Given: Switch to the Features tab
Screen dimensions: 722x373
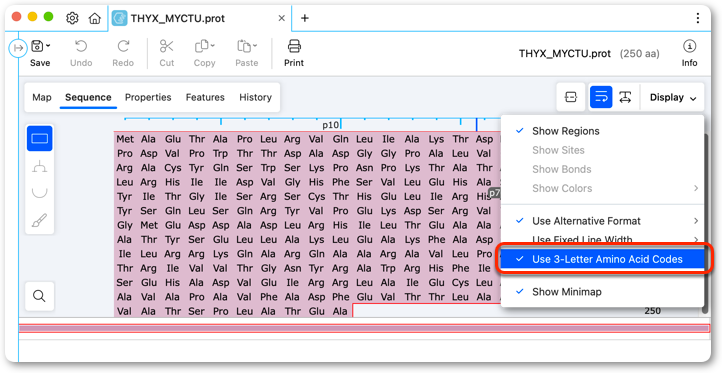Looking at the screenshot, I should [205, 97].
